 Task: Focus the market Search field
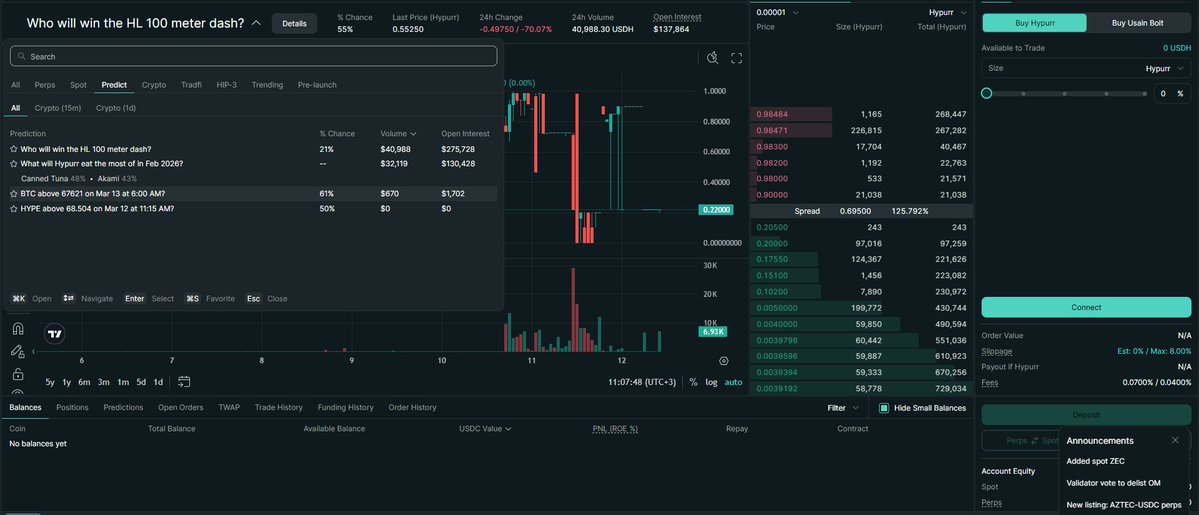coord(253,57)
